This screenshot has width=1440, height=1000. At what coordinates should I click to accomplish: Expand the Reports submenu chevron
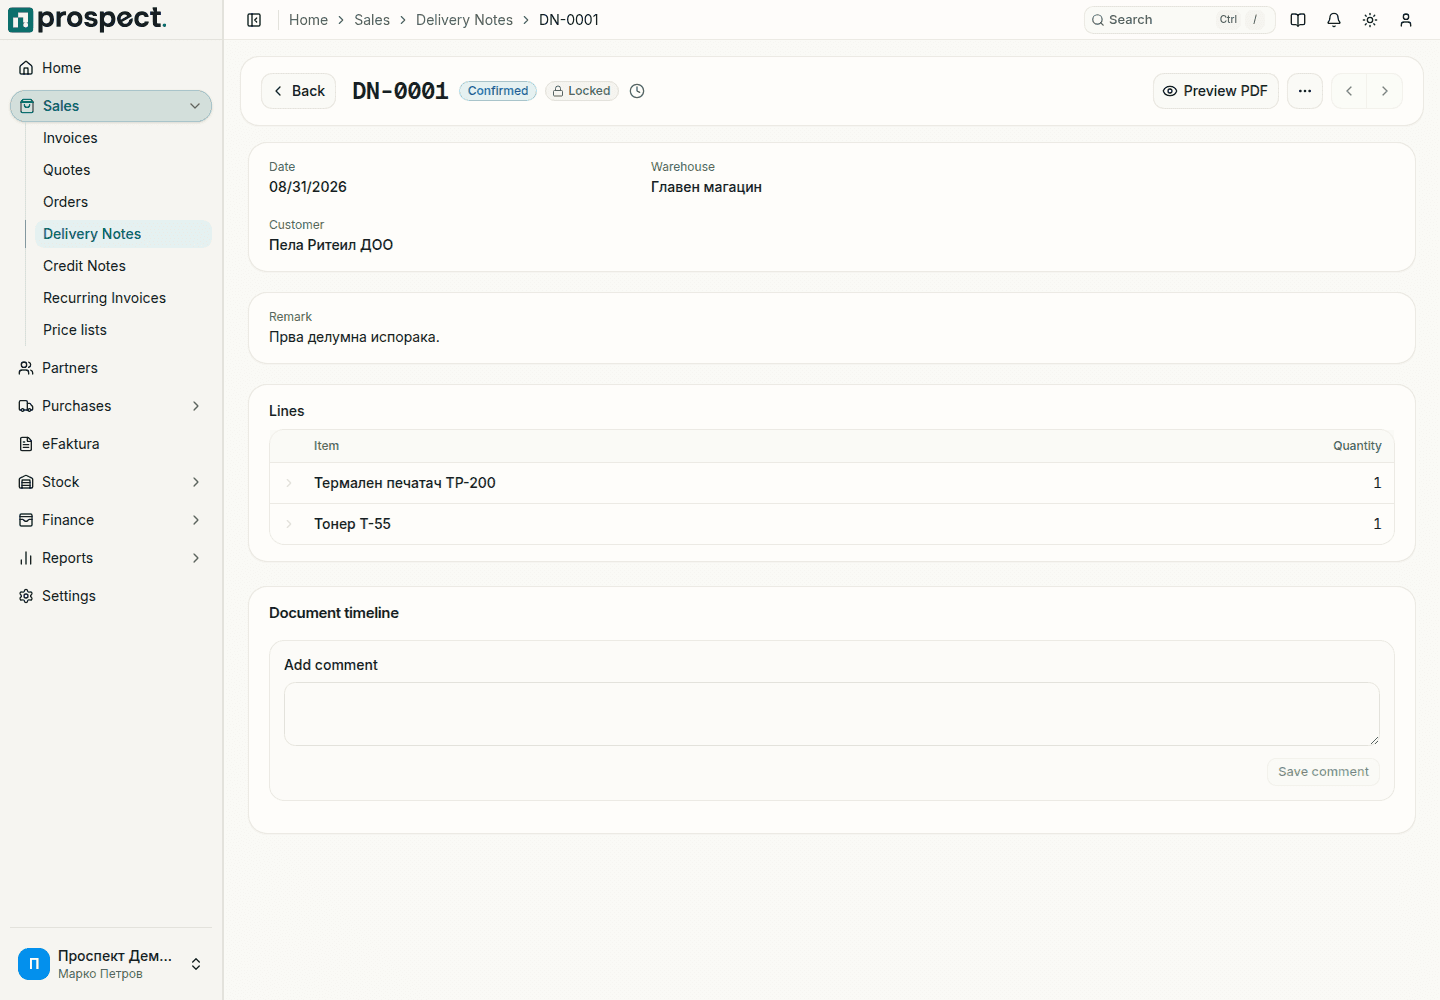(x=196, y=558)
